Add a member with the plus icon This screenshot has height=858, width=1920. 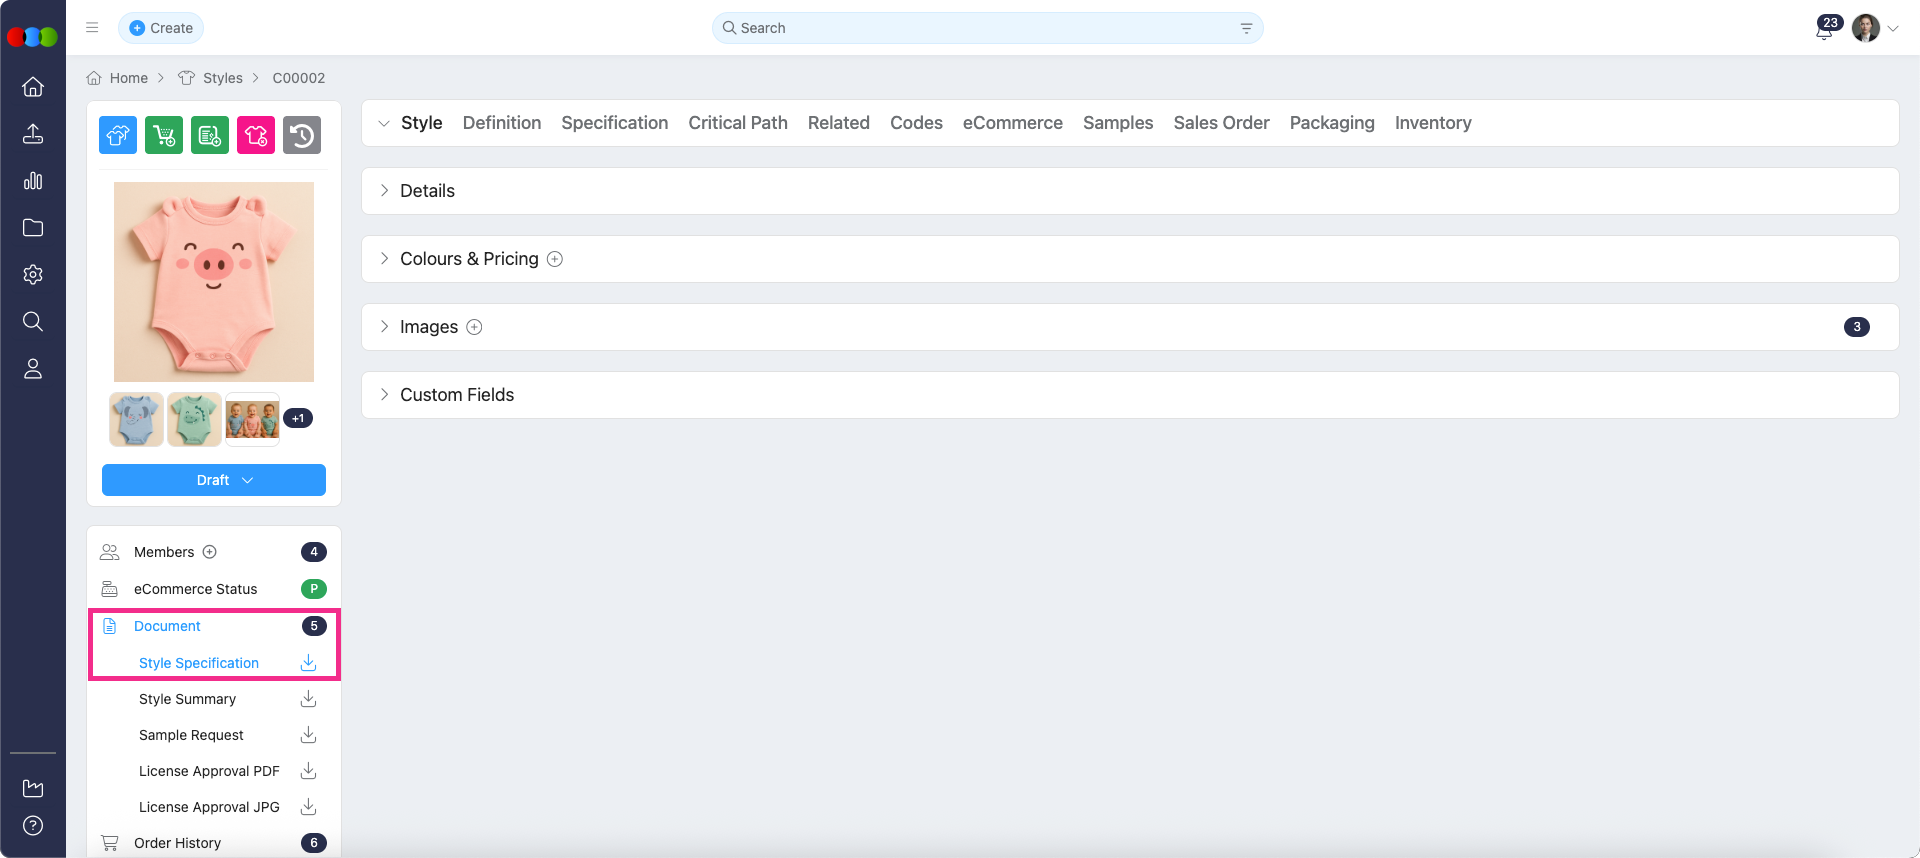(210, 552)
